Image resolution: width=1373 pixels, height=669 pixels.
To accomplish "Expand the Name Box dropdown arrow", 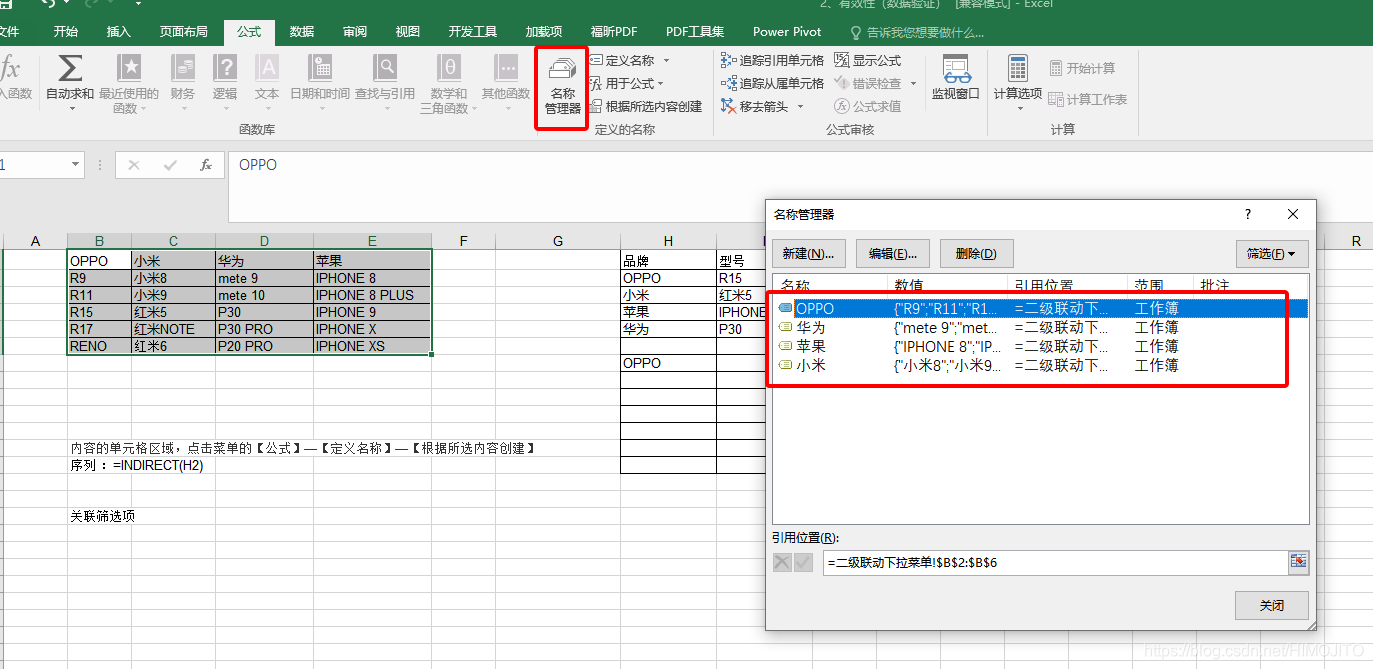I will (76, 165).
